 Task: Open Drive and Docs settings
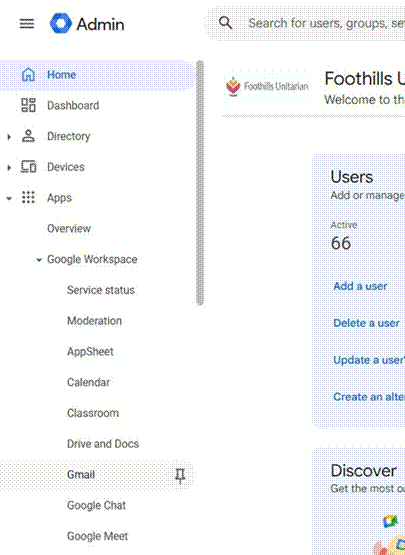[x=103, y=444]
